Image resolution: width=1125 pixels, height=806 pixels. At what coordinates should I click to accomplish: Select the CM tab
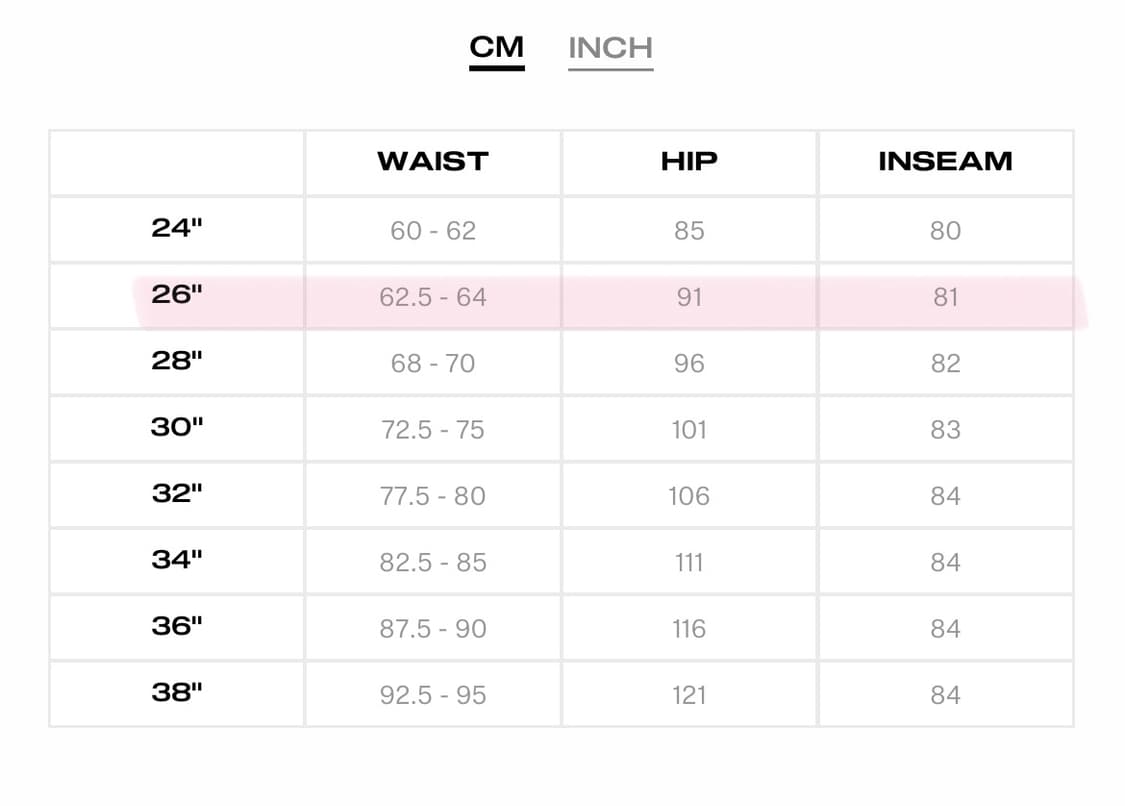[496, 47]
